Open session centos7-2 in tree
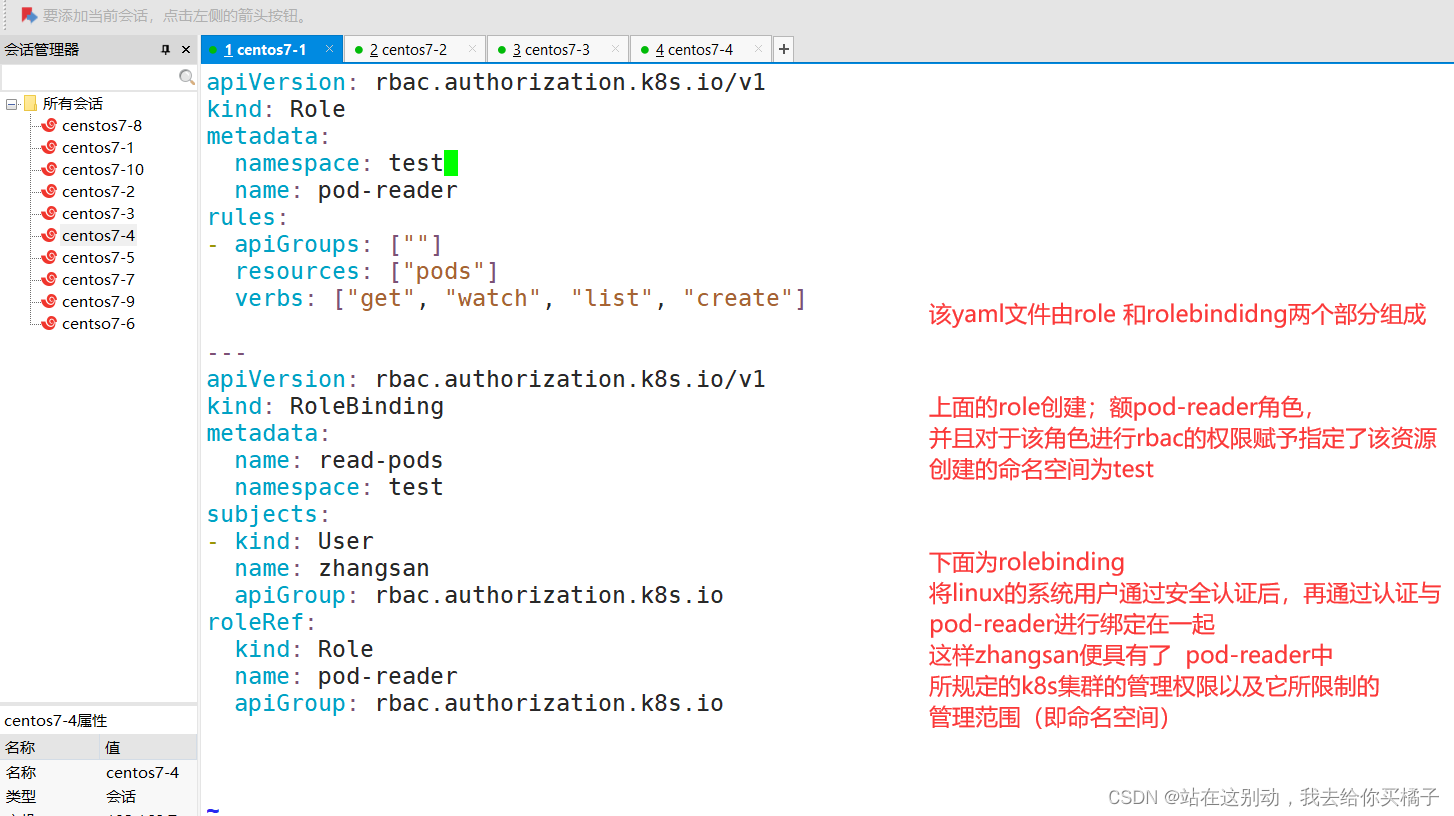 point(98,192)
